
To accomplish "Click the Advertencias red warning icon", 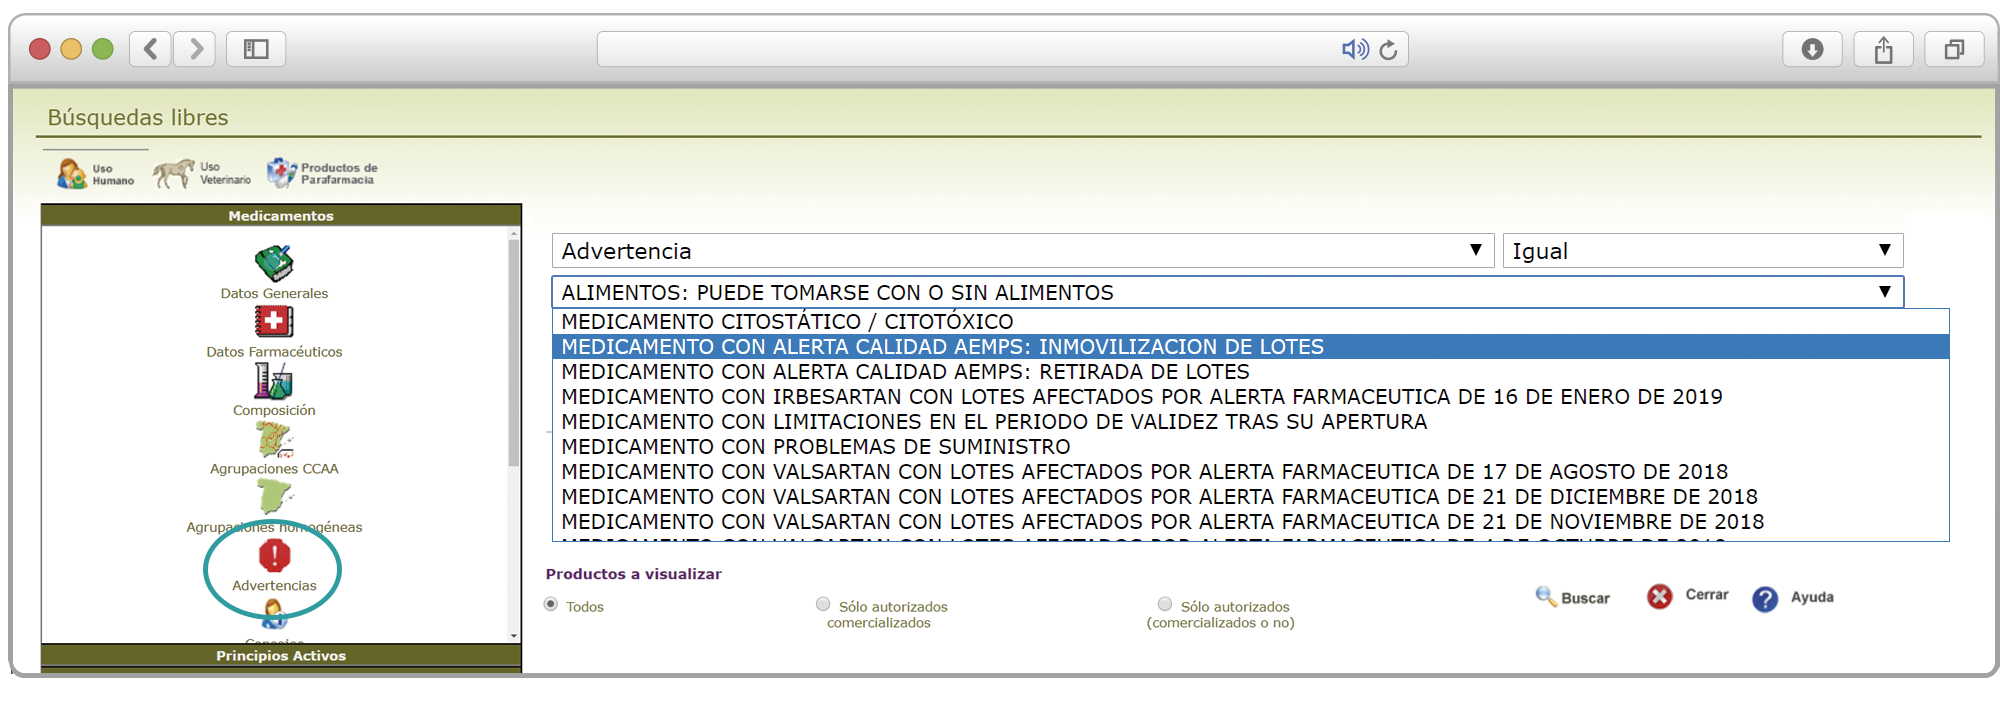I will [x=274, y=556].
